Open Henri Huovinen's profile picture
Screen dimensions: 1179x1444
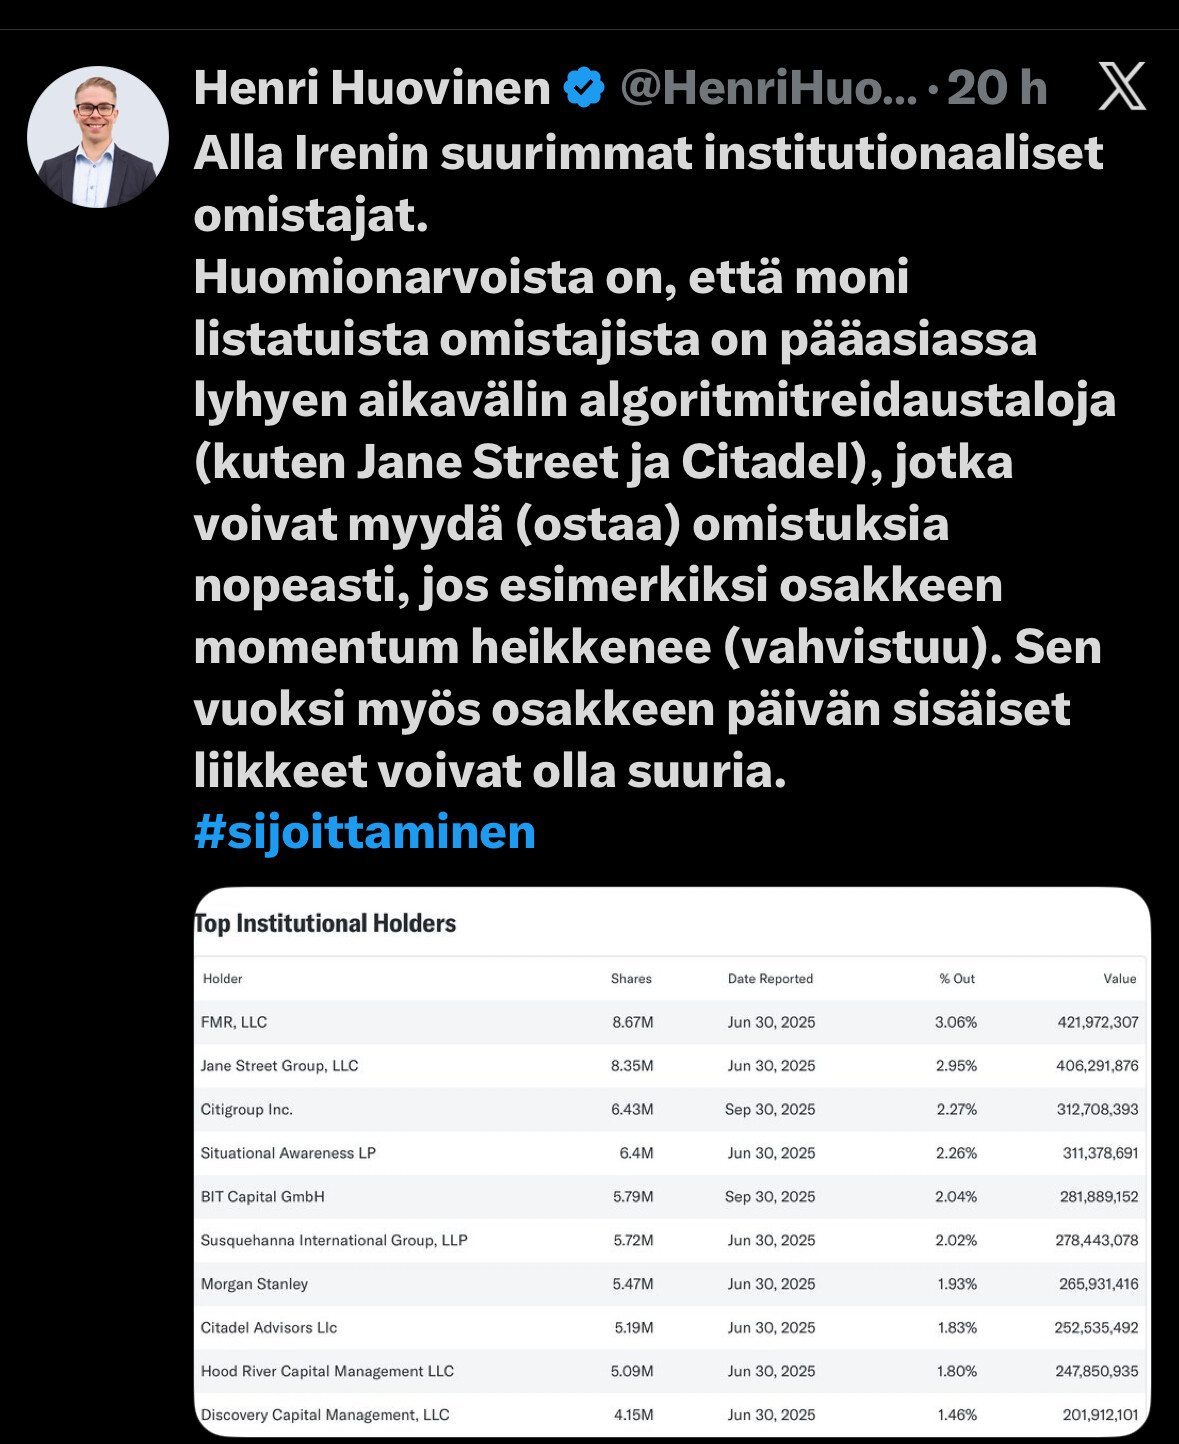pyautogui.click(x=97, y=137)
